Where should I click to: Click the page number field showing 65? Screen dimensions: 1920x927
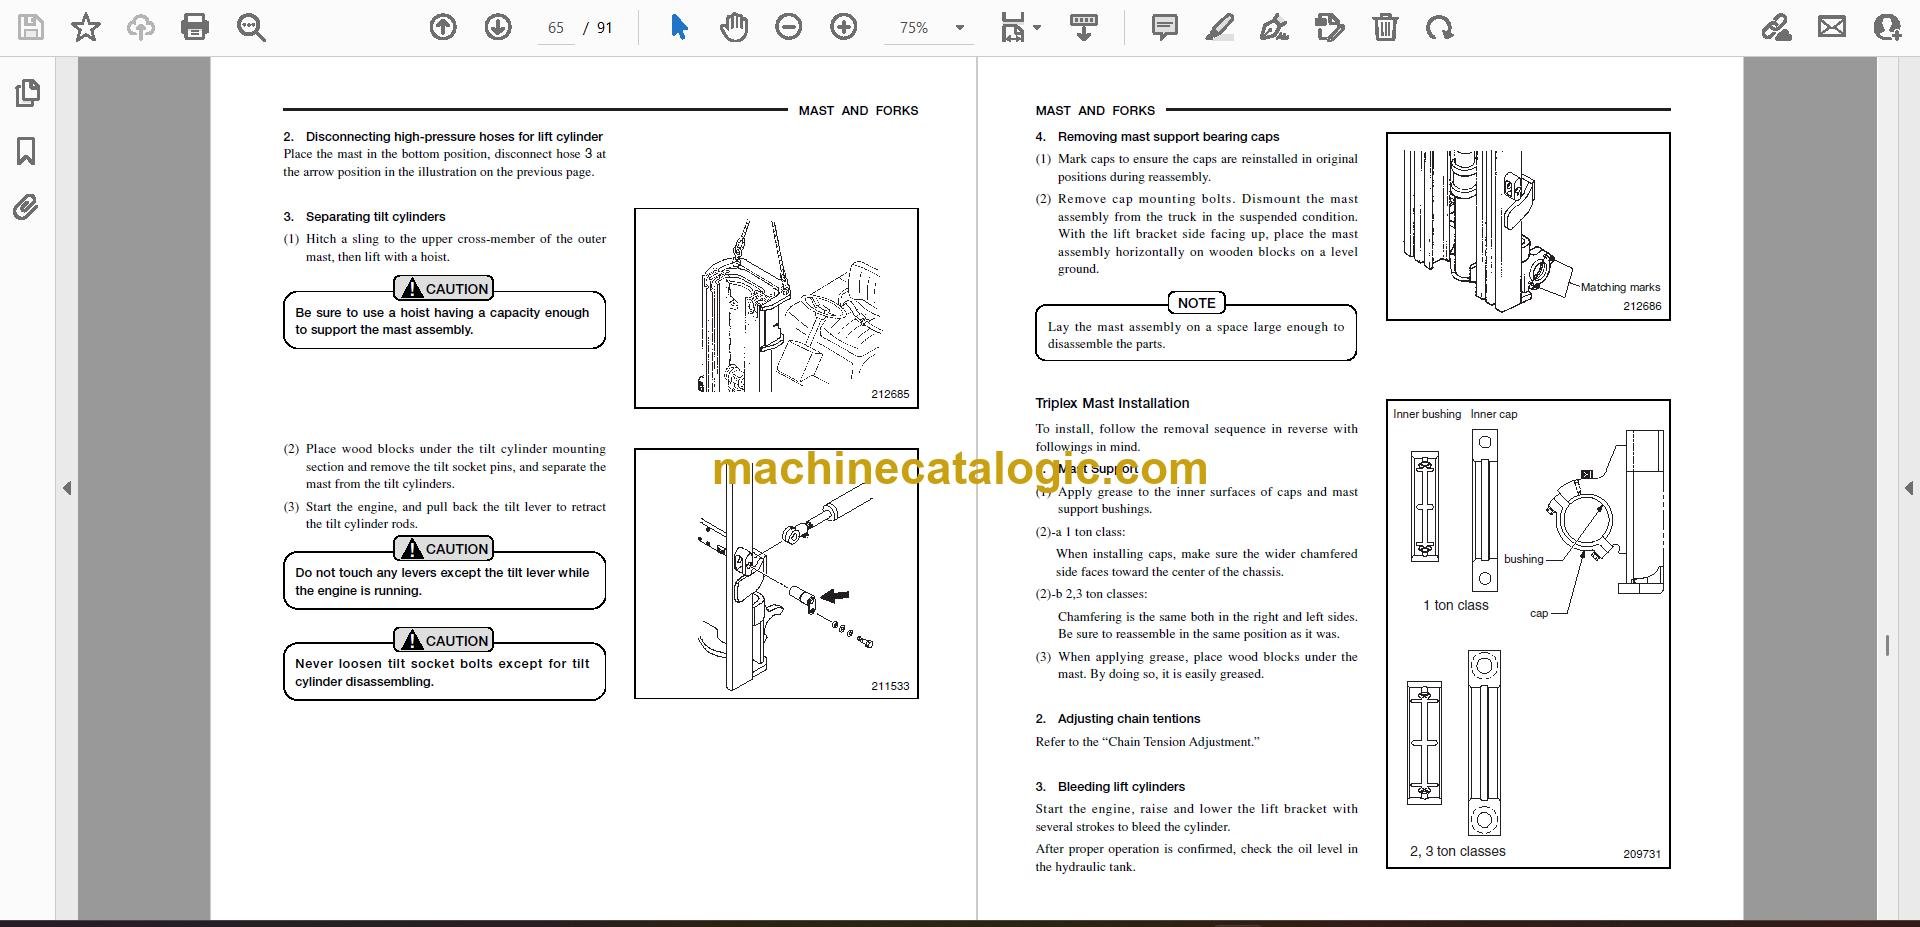point(556,28)
